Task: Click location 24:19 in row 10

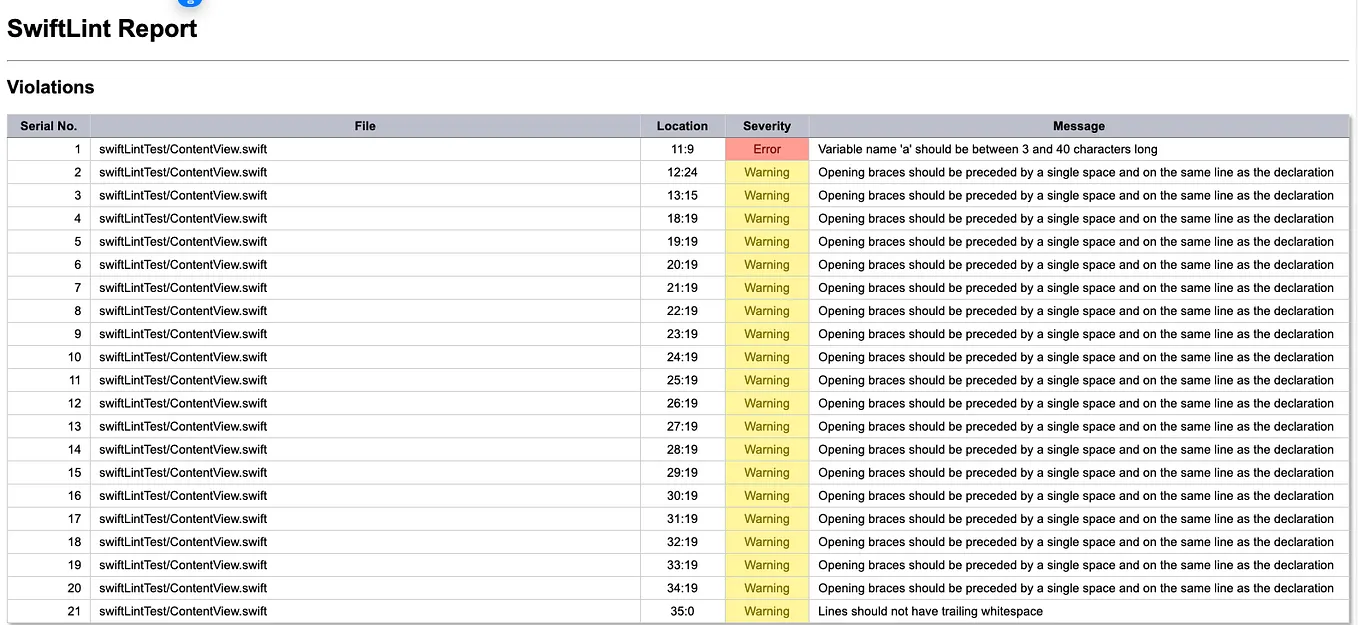Action: [682, 357]
